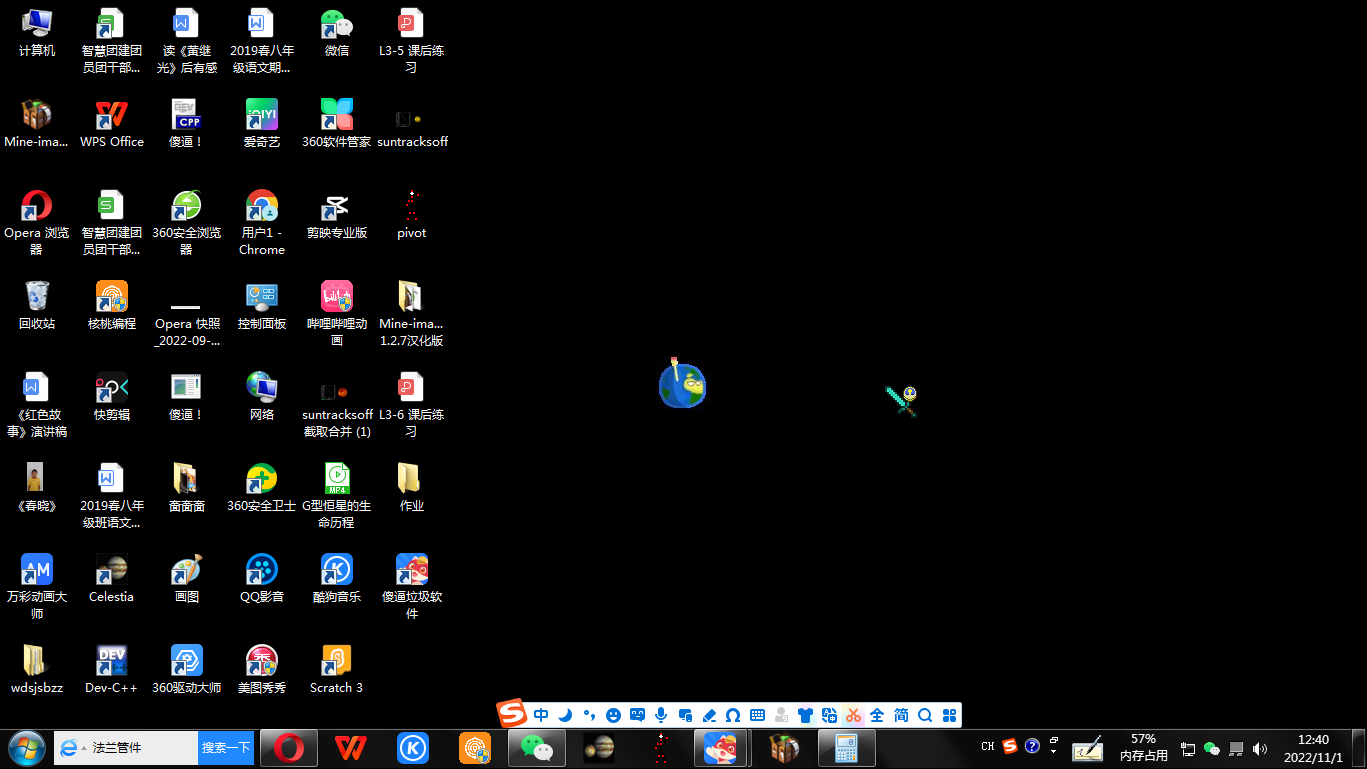Show the Sogou soft keyboard

click(757, 715)
